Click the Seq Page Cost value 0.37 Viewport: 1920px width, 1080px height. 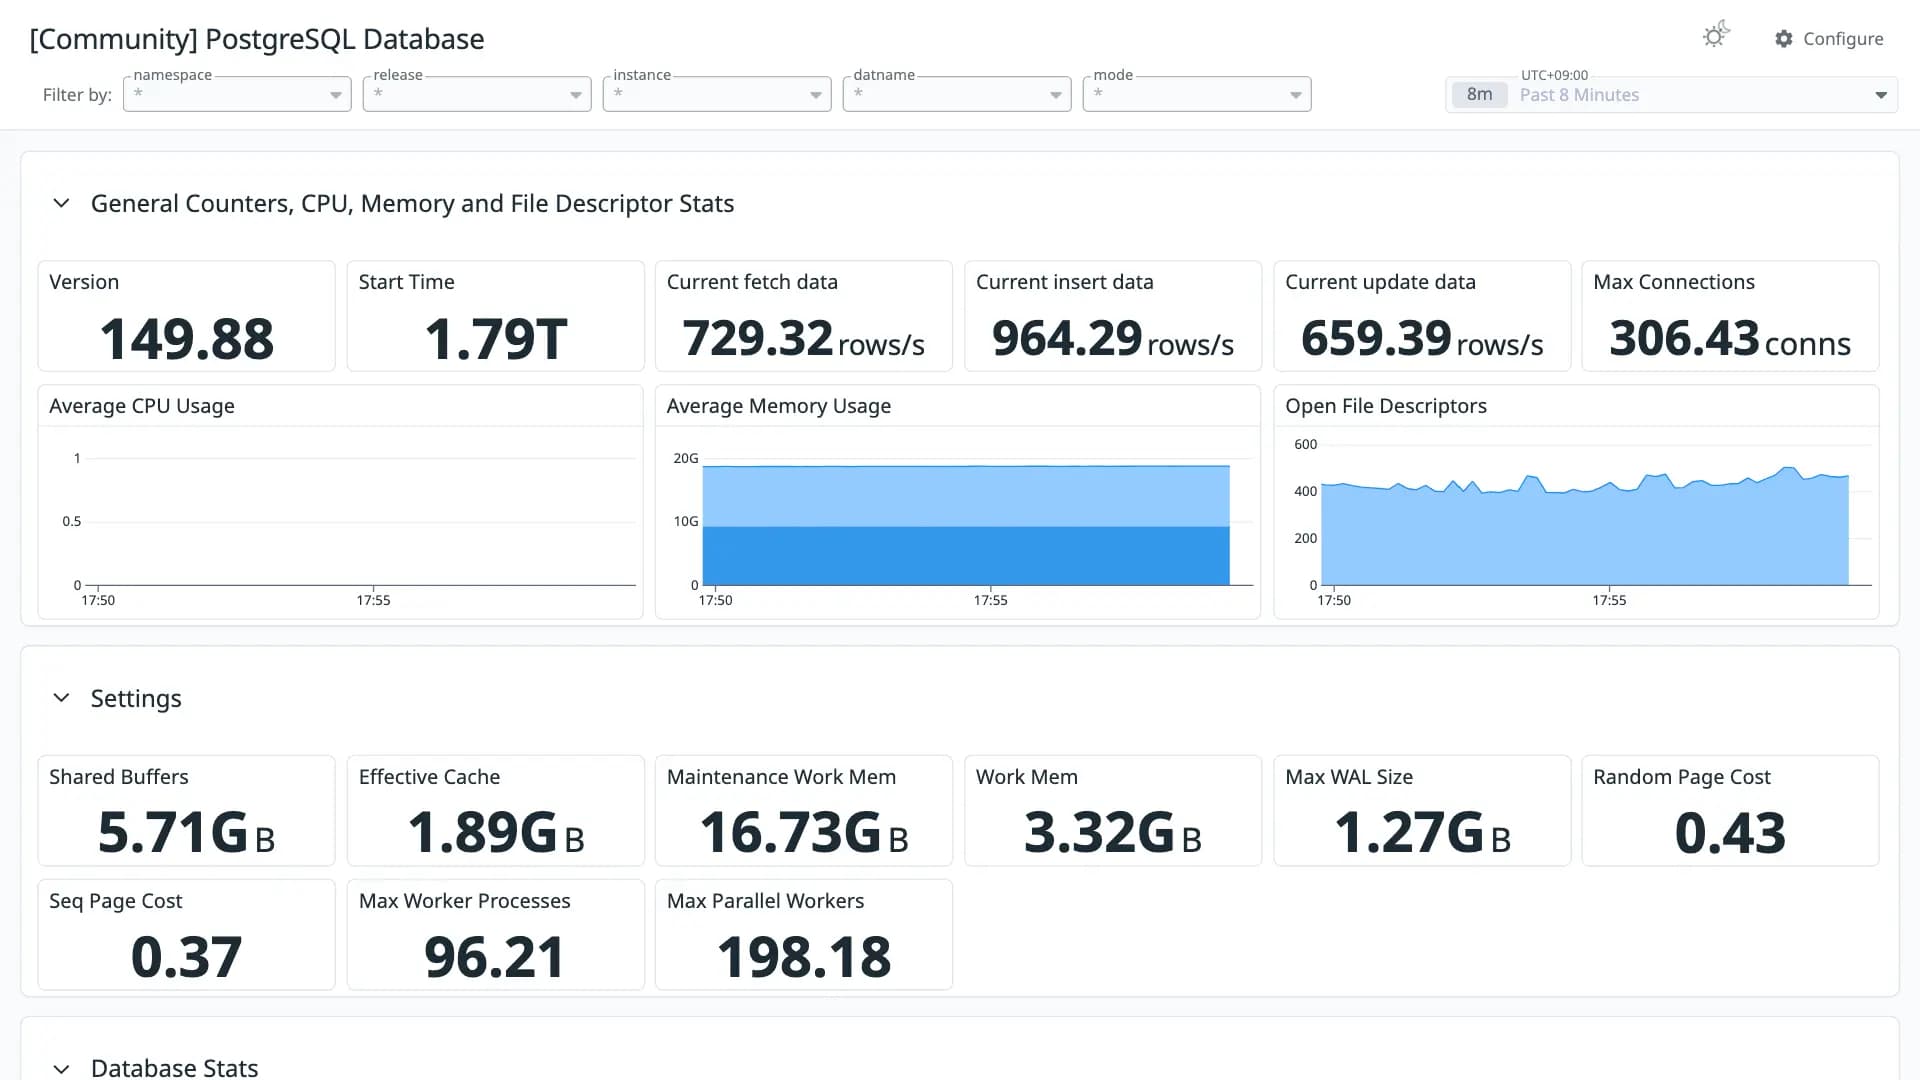(186, 957)
